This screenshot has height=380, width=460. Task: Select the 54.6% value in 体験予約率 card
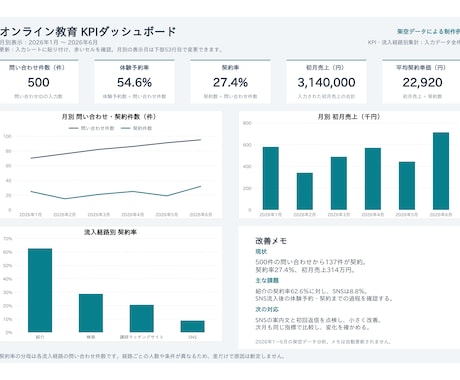coord(134,82)
